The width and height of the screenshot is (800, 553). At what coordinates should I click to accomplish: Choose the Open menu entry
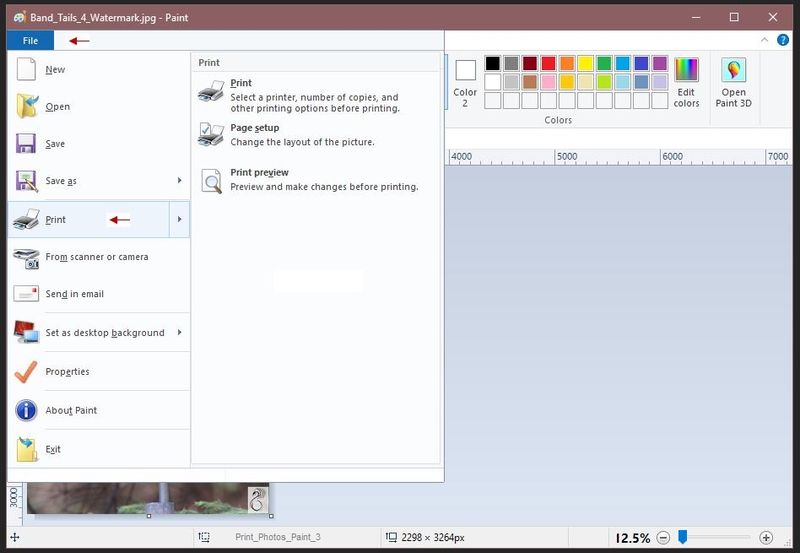click(99, 106)
